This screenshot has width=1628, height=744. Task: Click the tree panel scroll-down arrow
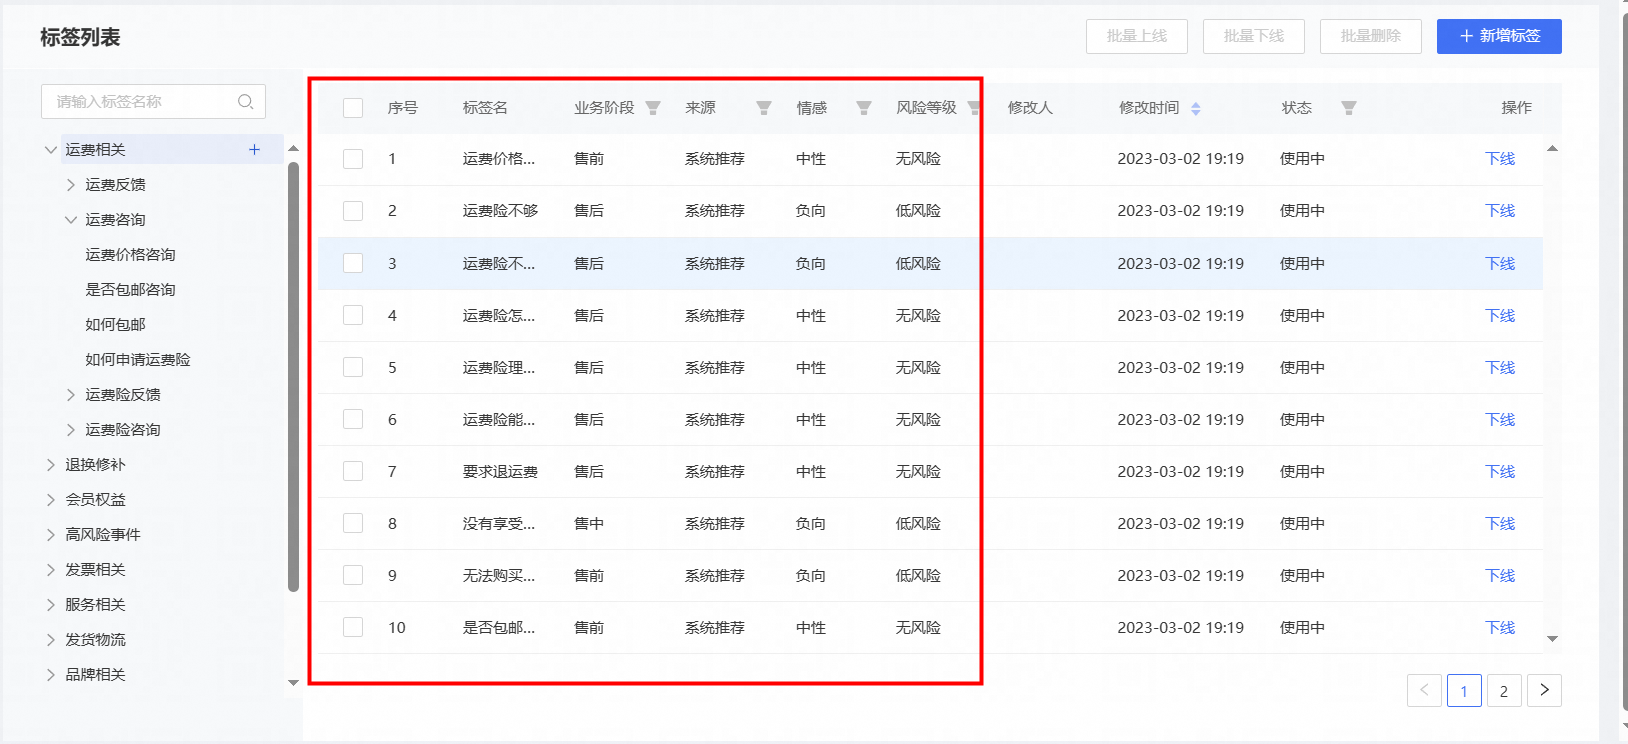[293, 683]
